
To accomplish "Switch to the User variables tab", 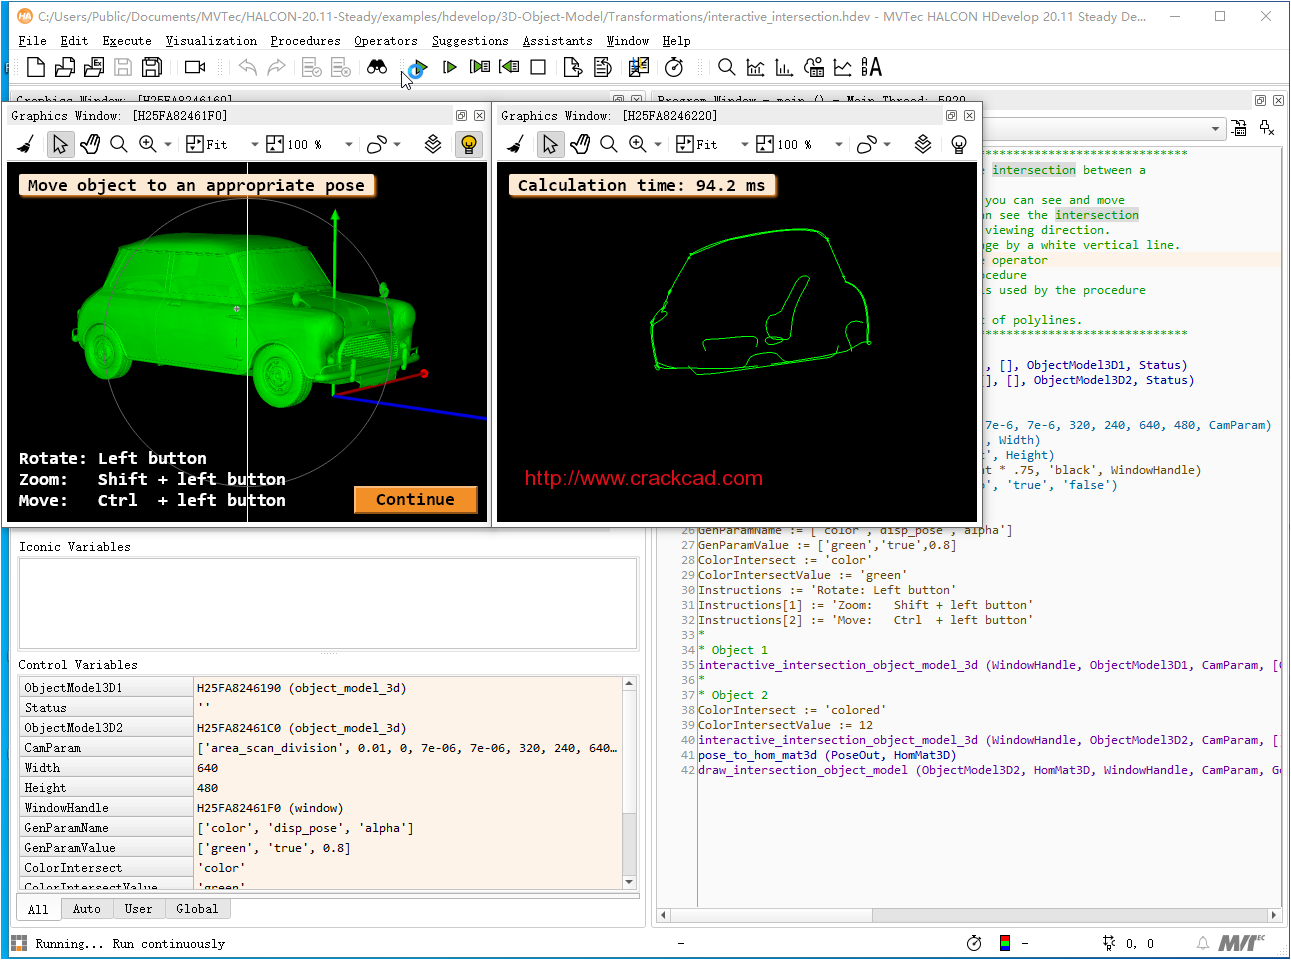I will click(138, 909).
